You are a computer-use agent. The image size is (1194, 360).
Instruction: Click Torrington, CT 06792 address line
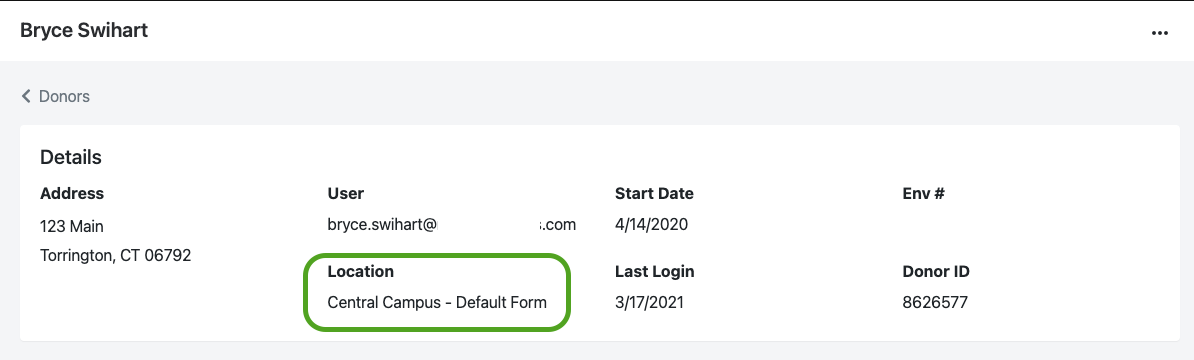click(115, 256)
